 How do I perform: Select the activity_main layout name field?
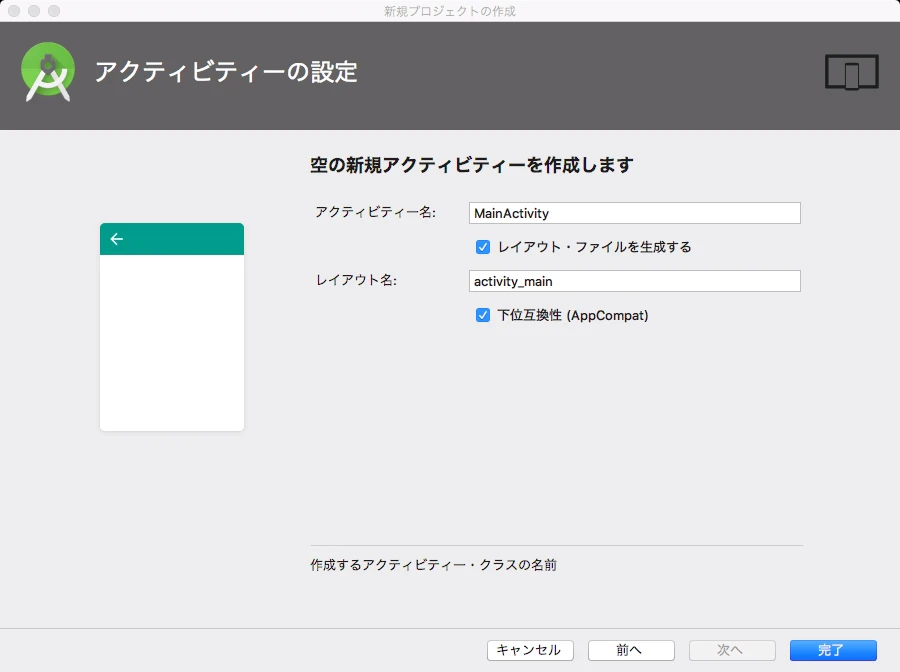click(634, 281)
